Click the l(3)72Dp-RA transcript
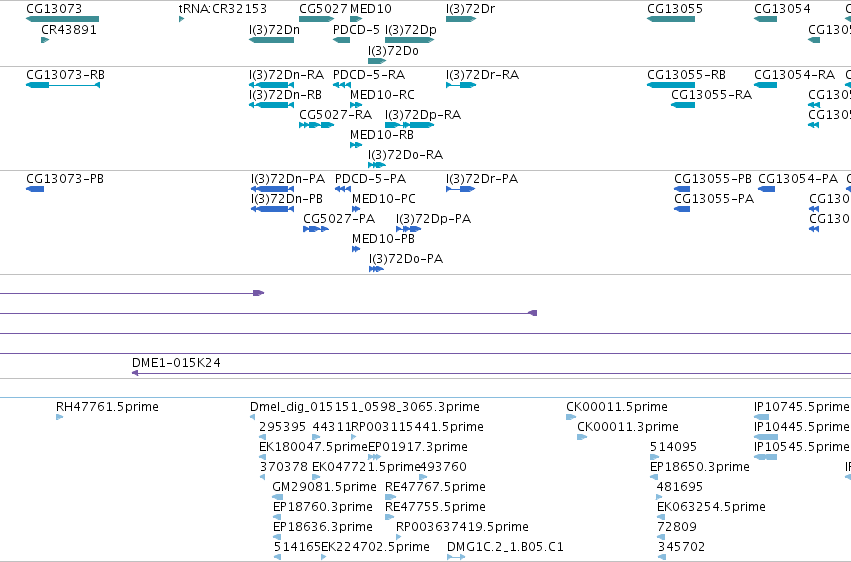The width and height of the screenshot is (851, 562). tap(409, 125)
